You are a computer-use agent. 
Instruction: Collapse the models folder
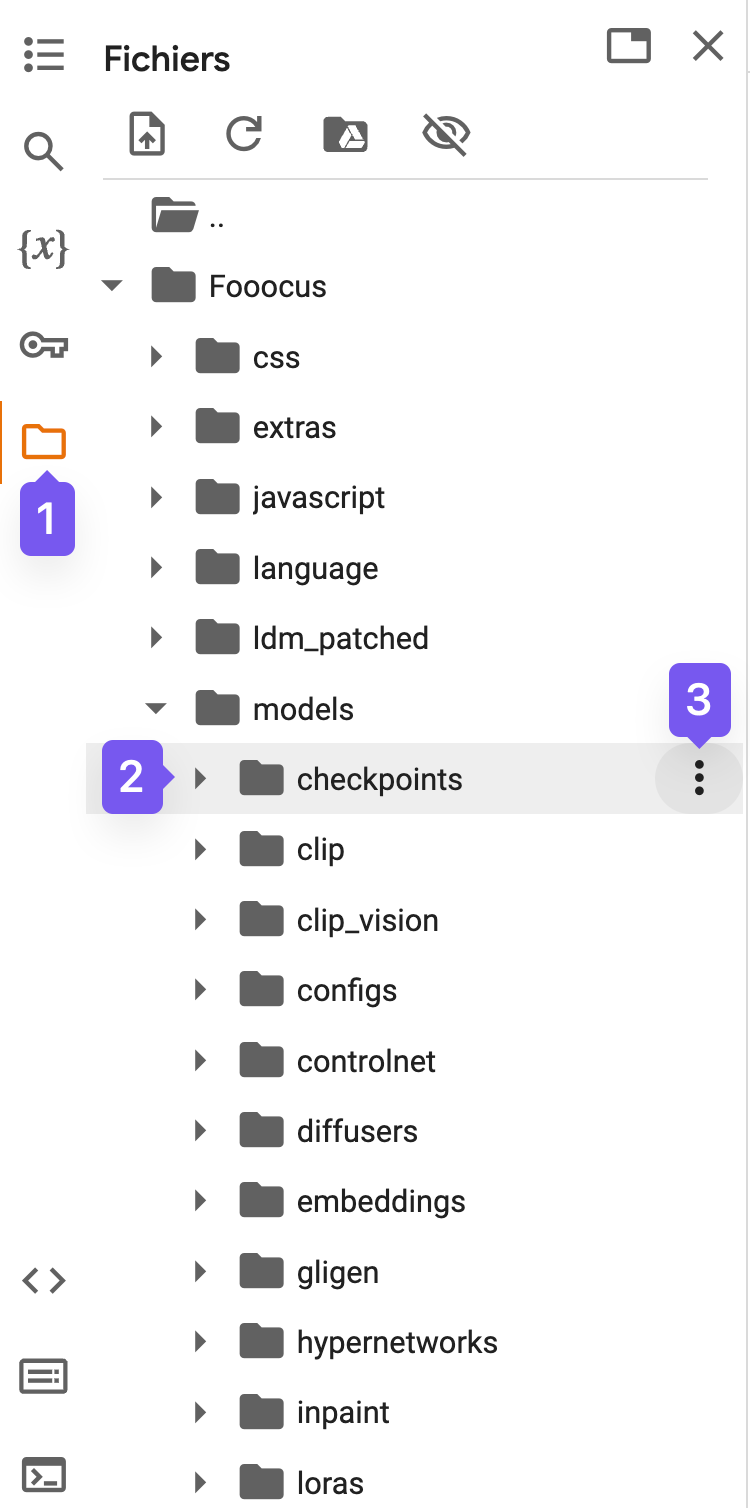click(x=156, y=709)
